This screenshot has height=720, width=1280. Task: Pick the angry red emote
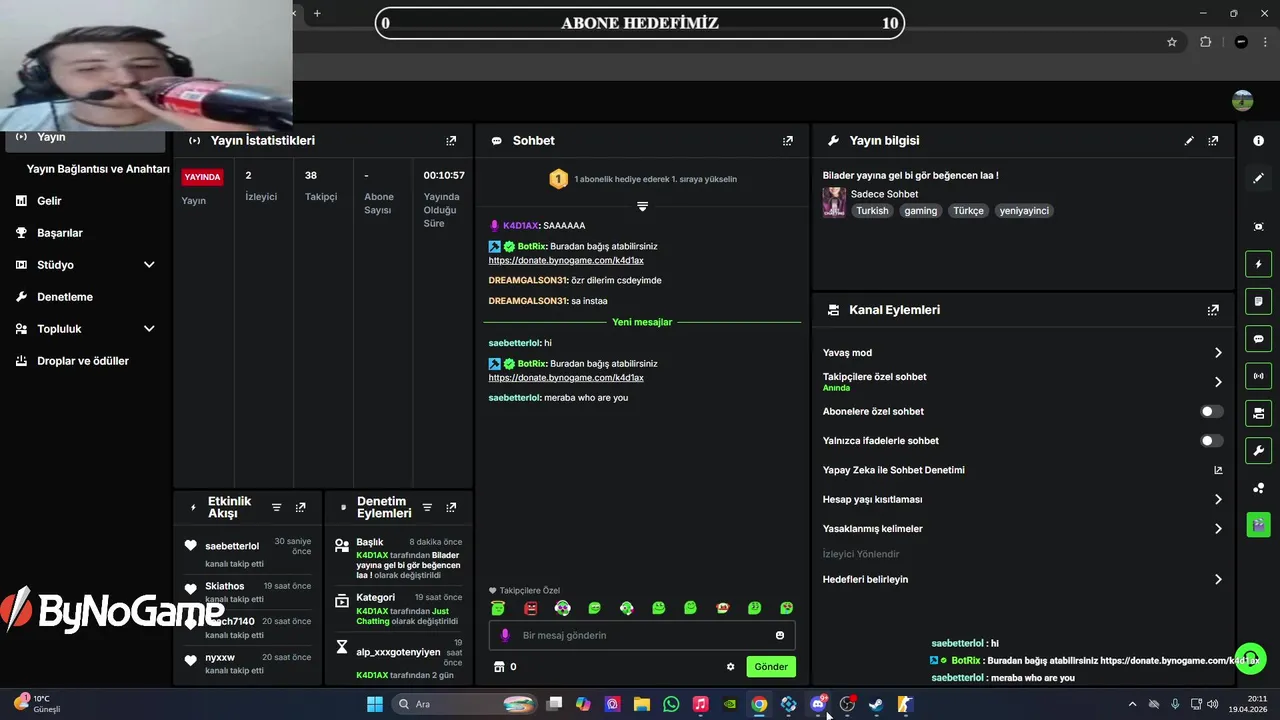(531, 608)
